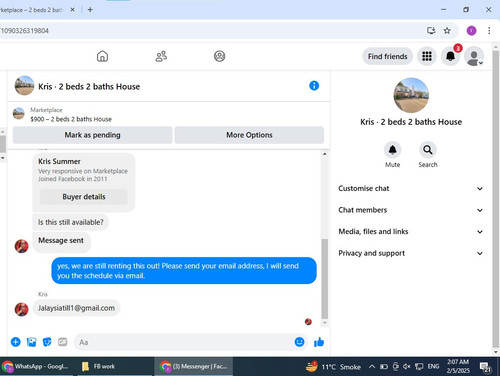Click the chat scrollbar thumb

(x=324, y=279)
